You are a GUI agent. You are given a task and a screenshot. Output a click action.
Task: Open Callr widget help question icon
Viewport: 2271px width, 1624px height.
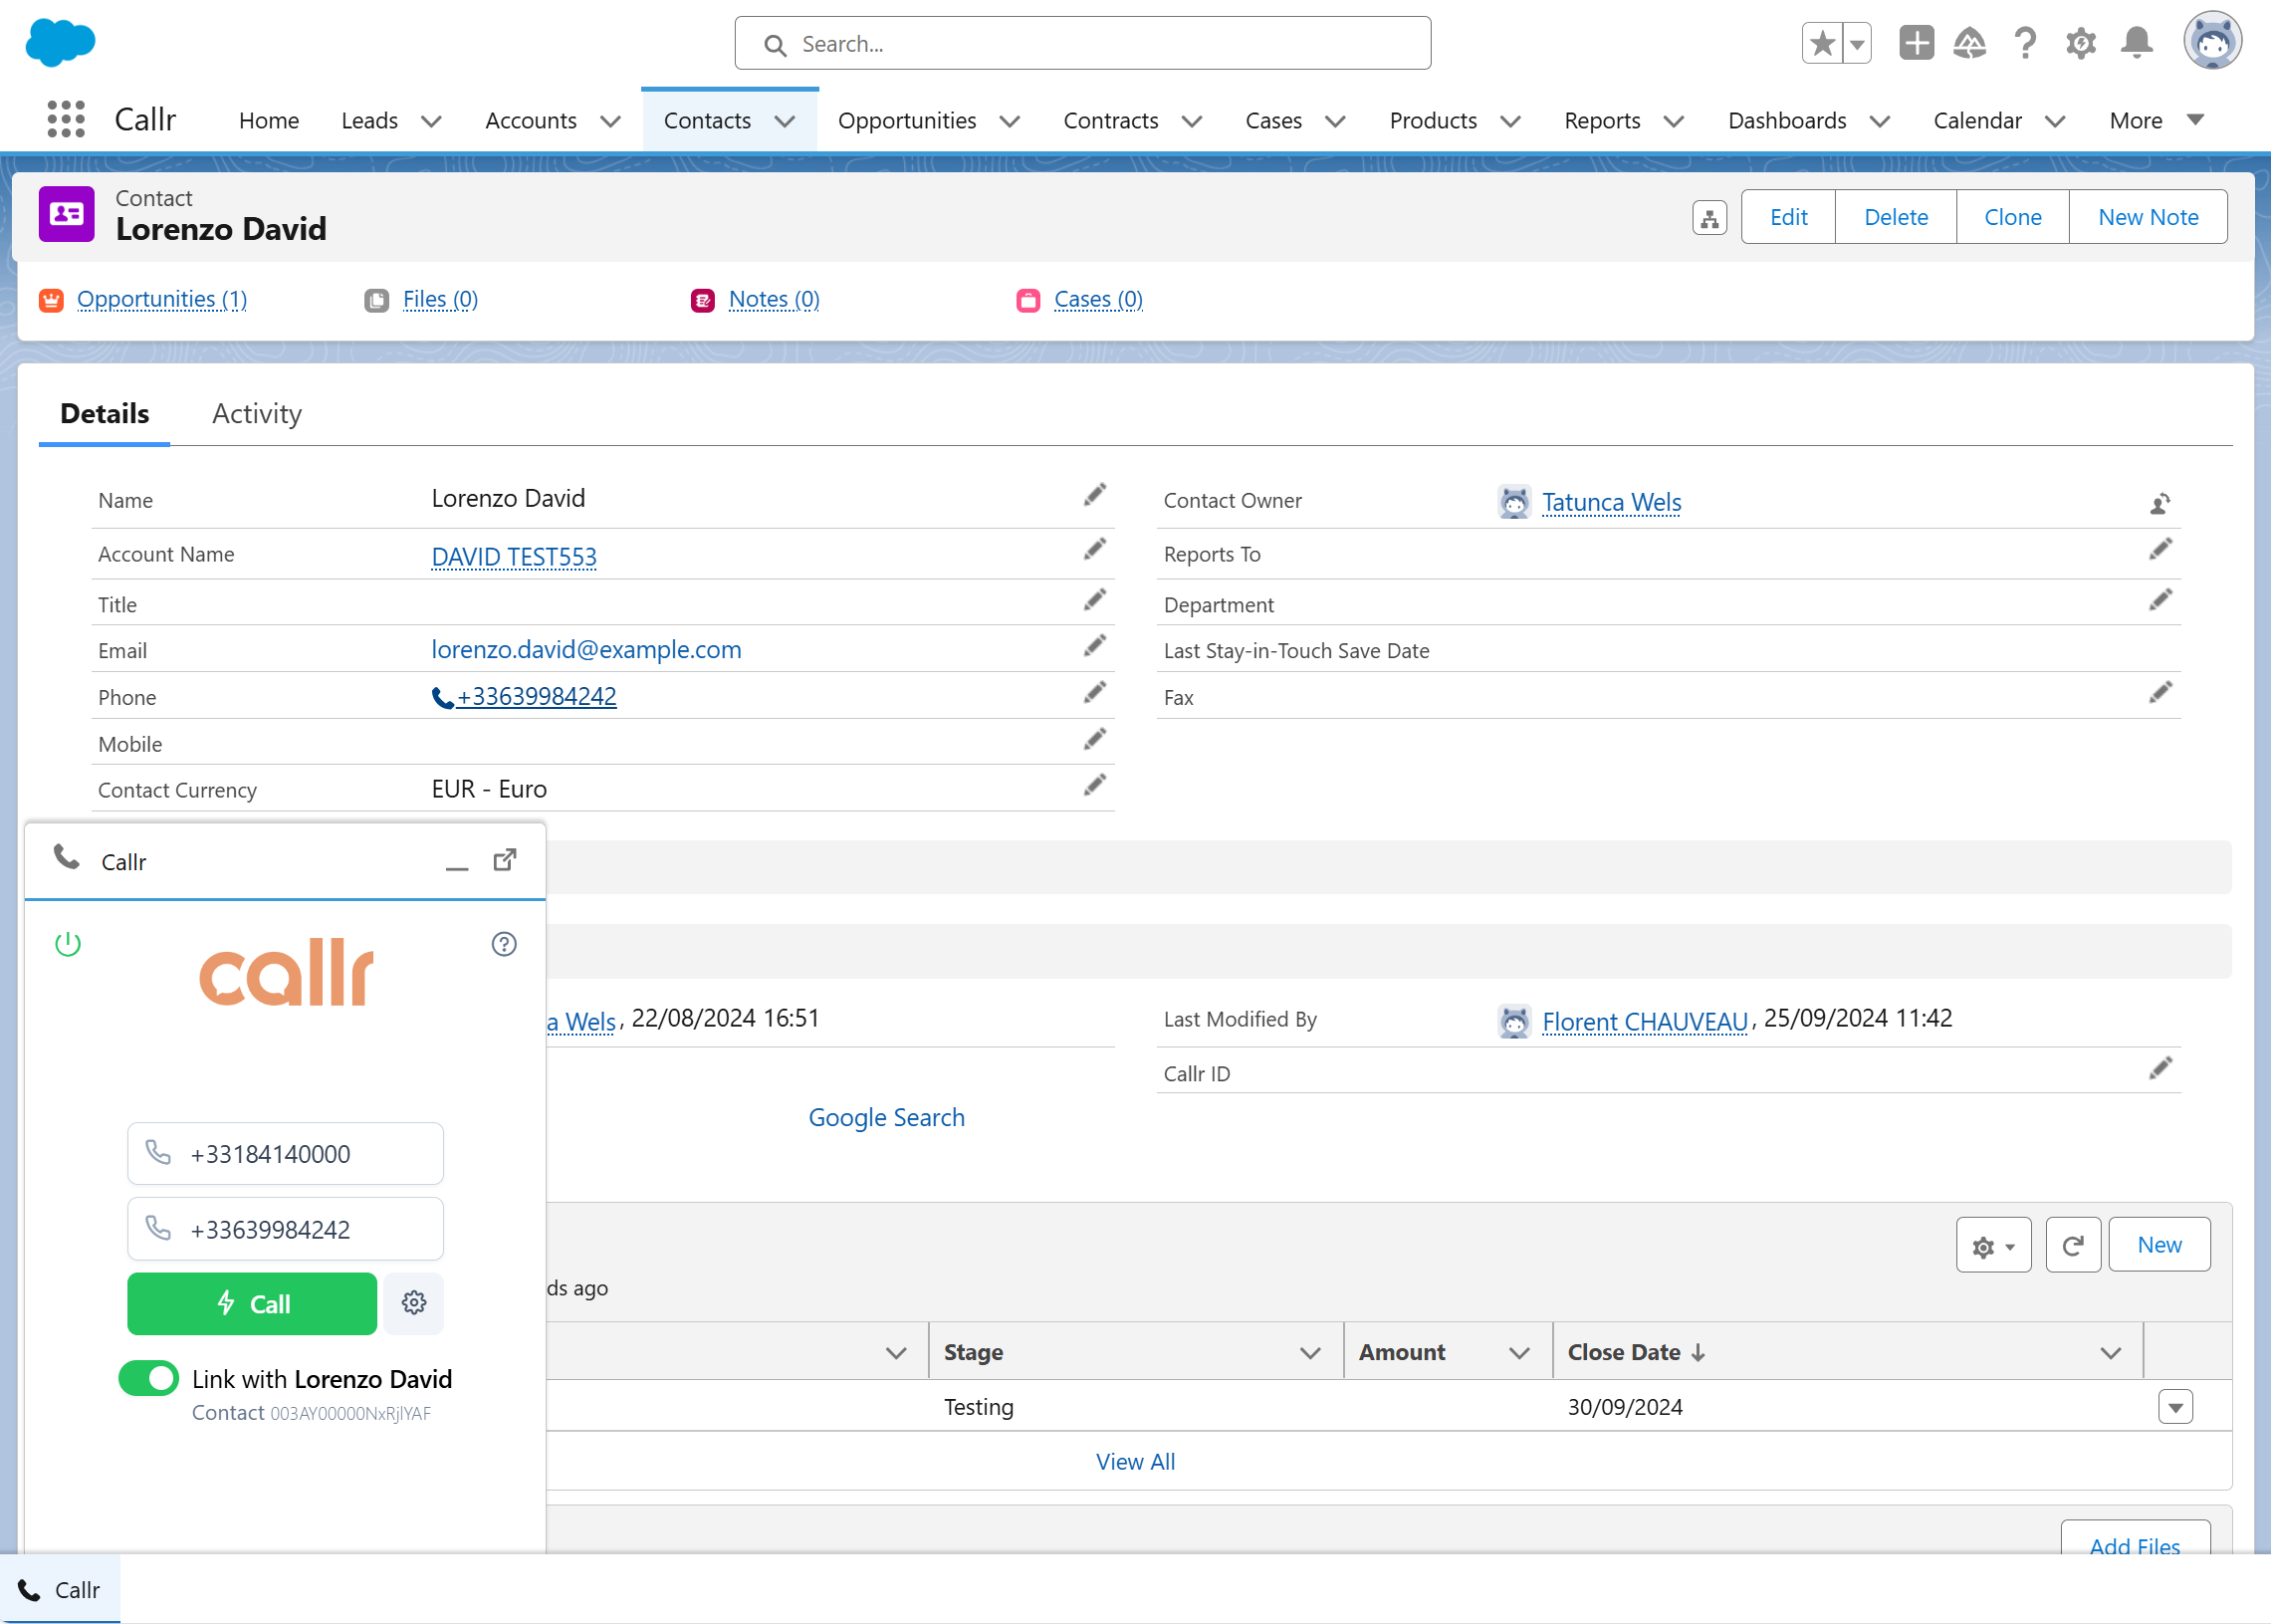pos(504,944)
